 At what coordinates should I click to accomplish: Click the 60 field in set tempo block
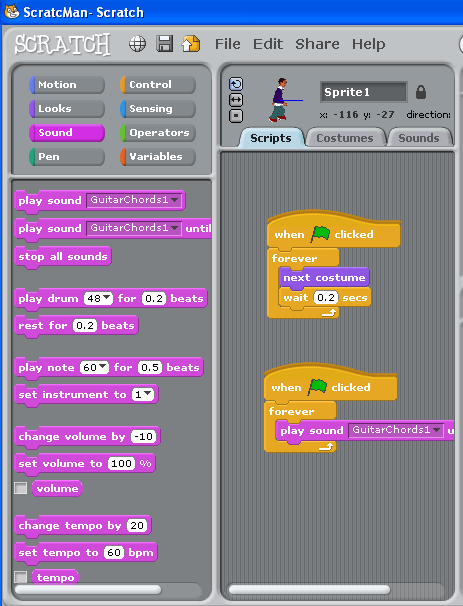pyautogui.click(x=114, y=552)
